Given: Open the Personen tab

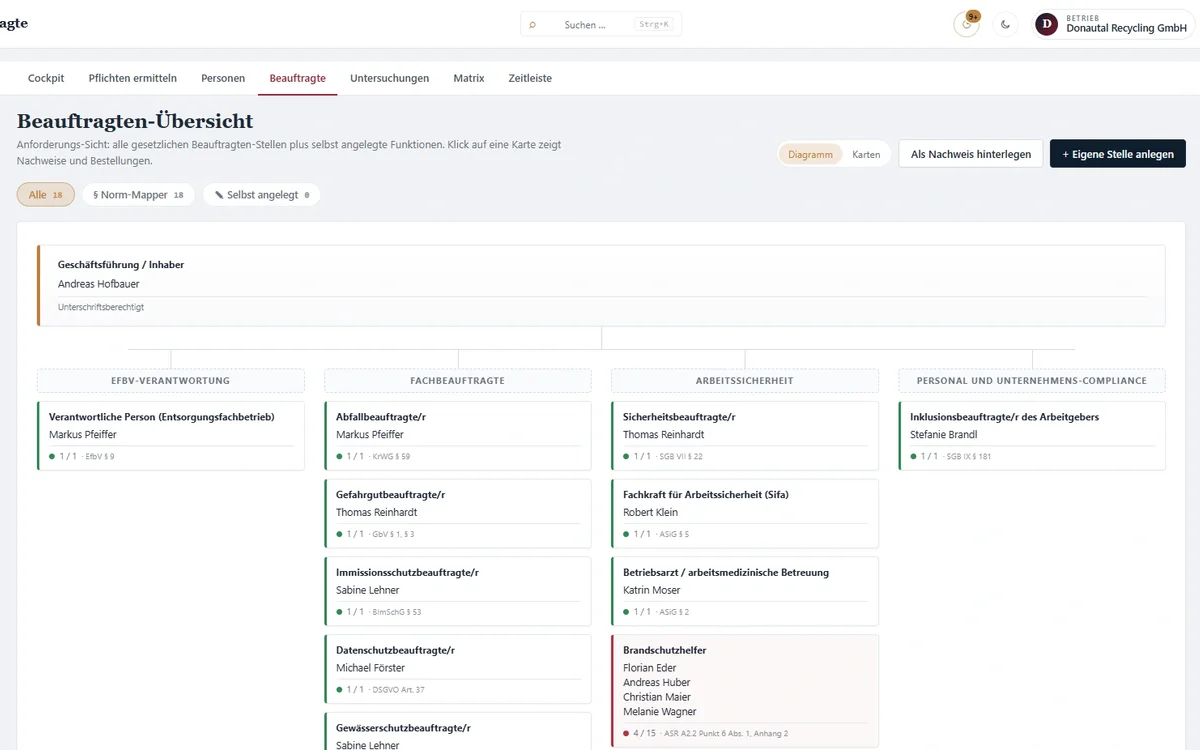Looking at the screenshot, I should point(223,78).
